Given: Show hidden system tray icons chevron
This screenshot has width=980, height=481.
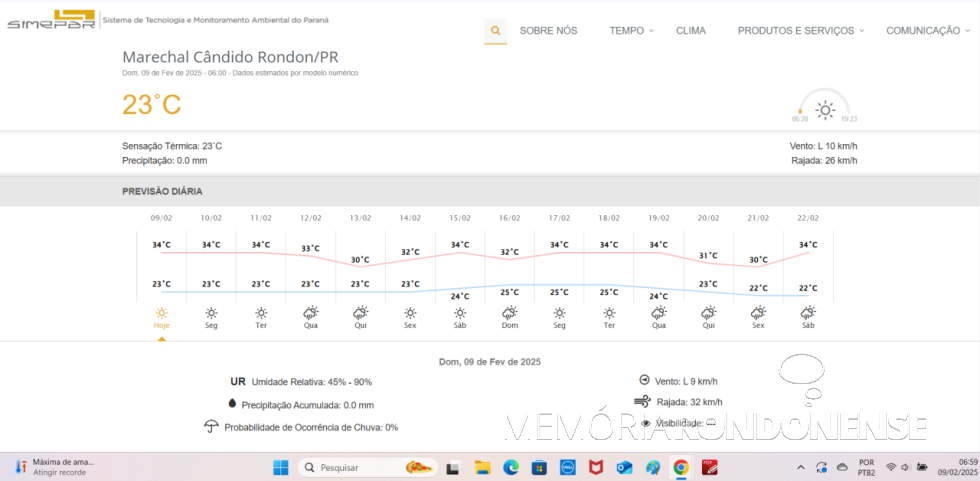Looking at the screenshot, I should pos(800,467).
